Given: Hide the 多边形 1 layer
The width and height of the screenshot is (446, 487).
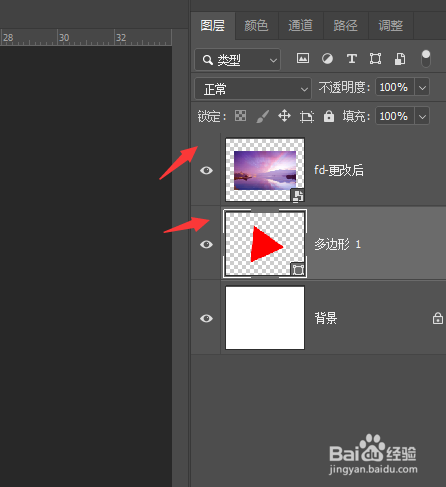Looking at the screenshot, I should tap(206, 244).
